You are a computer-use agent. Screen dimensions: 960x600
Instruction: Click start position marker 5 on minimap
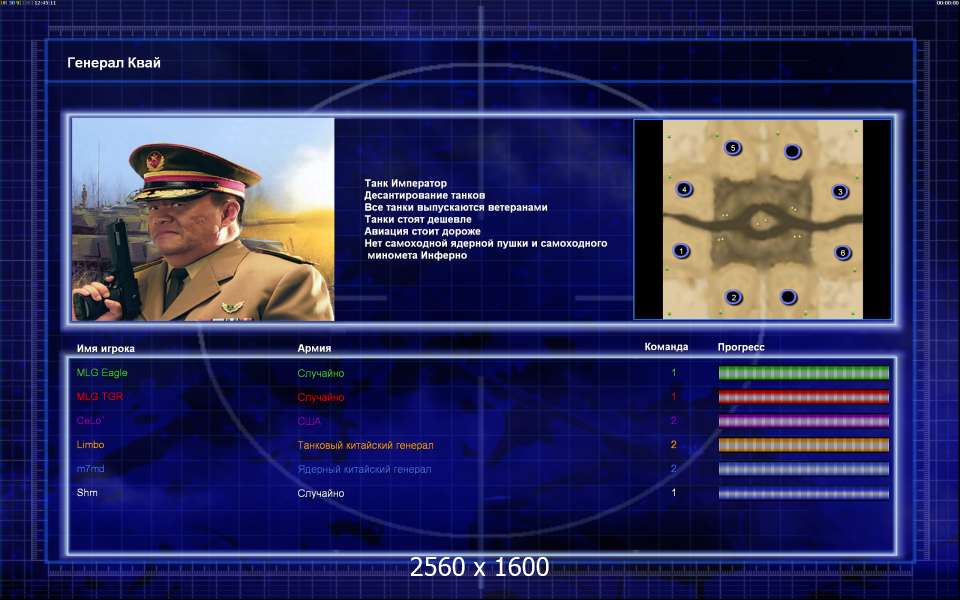pos(732,148)
